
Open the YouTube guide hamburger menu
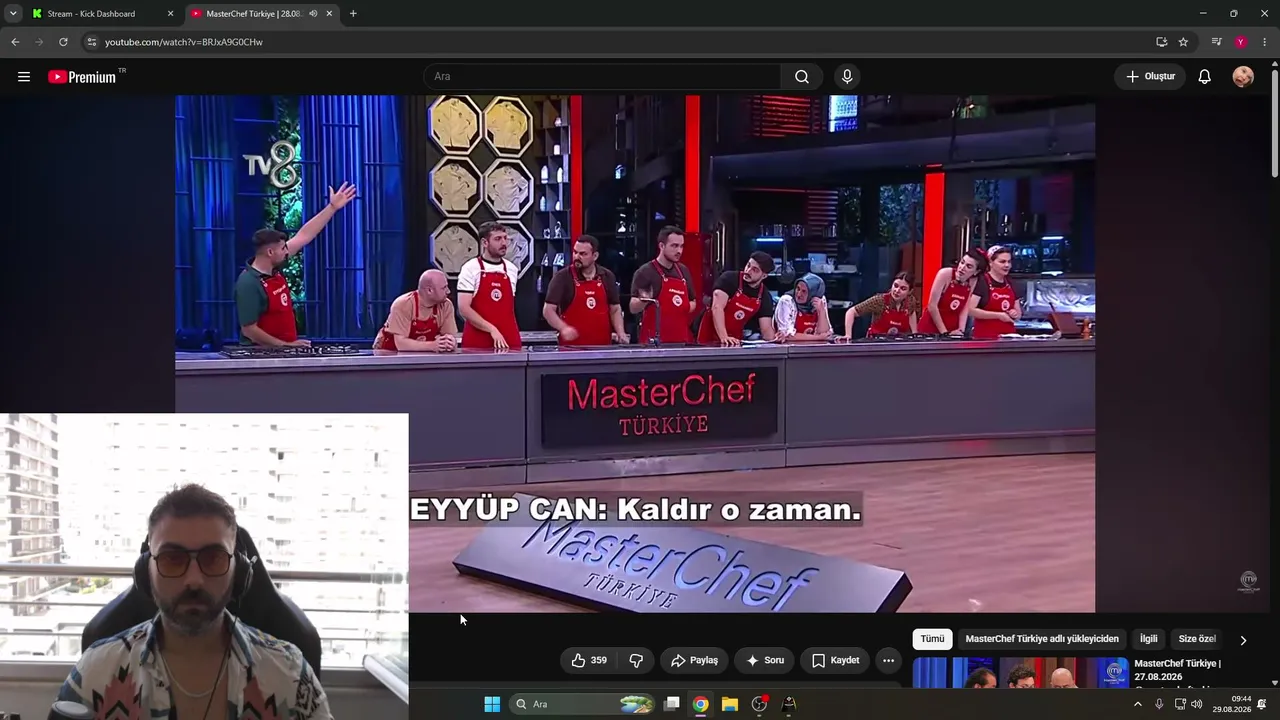(x=24, y=77)
